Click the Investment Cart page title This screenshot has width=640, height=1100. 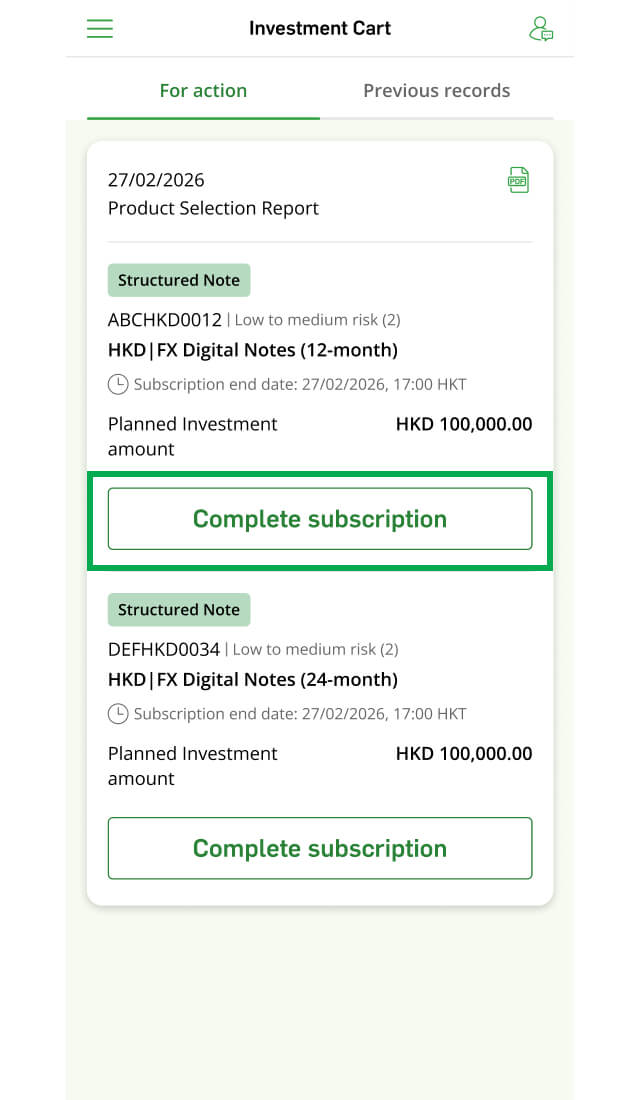coord(320,28)
